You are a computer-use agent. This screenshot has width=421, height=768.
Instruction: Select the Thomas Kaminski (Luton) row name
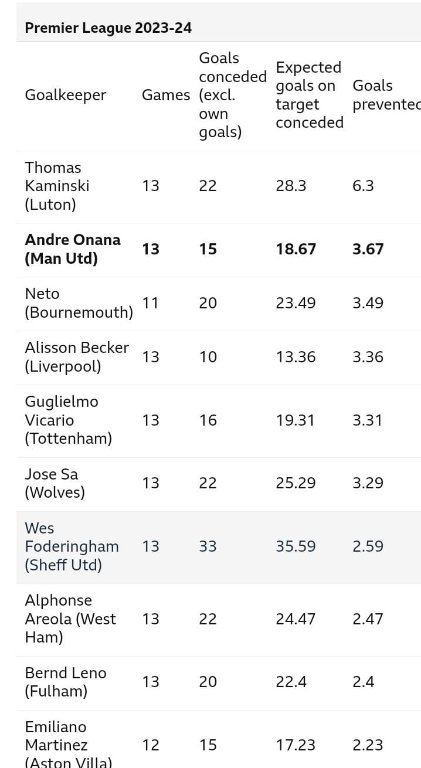pyautogui.click(x=57, y=186)
